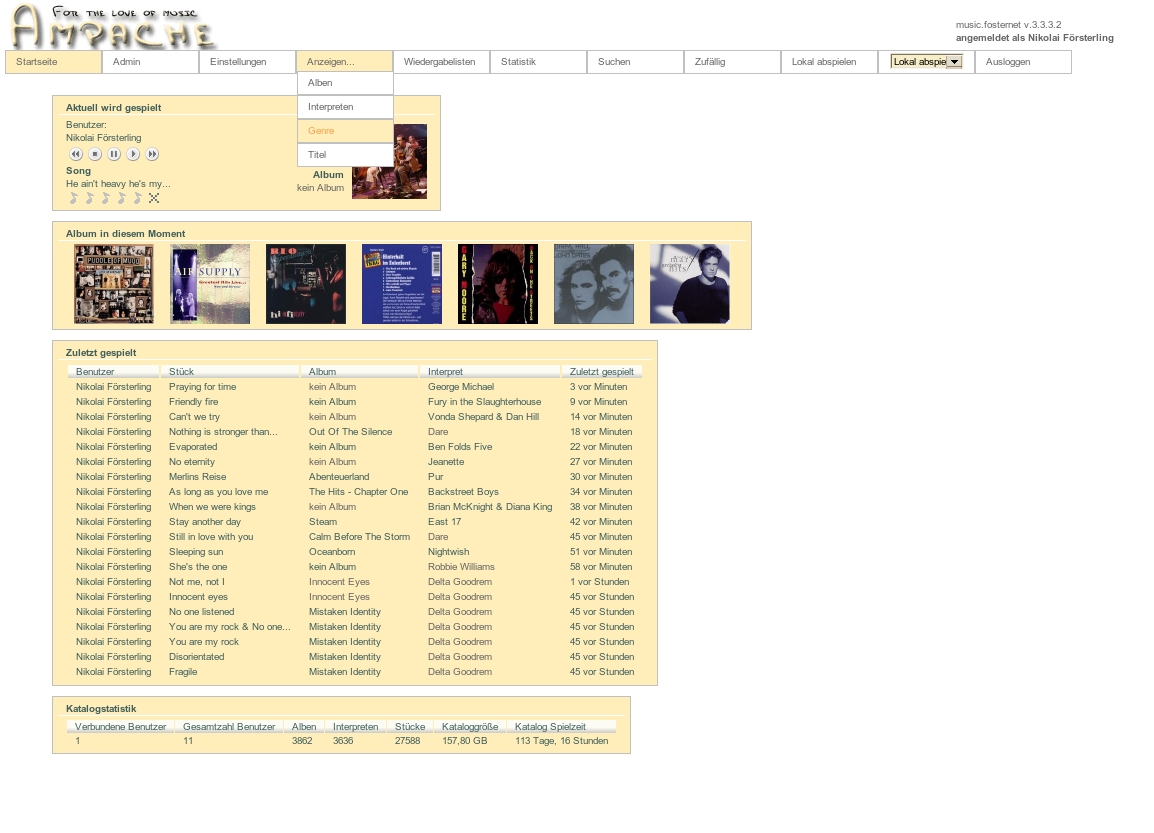The width and height of the screenshot is (1154, 833).
Task: Open artist Robbie Williams
Action: 461,567
